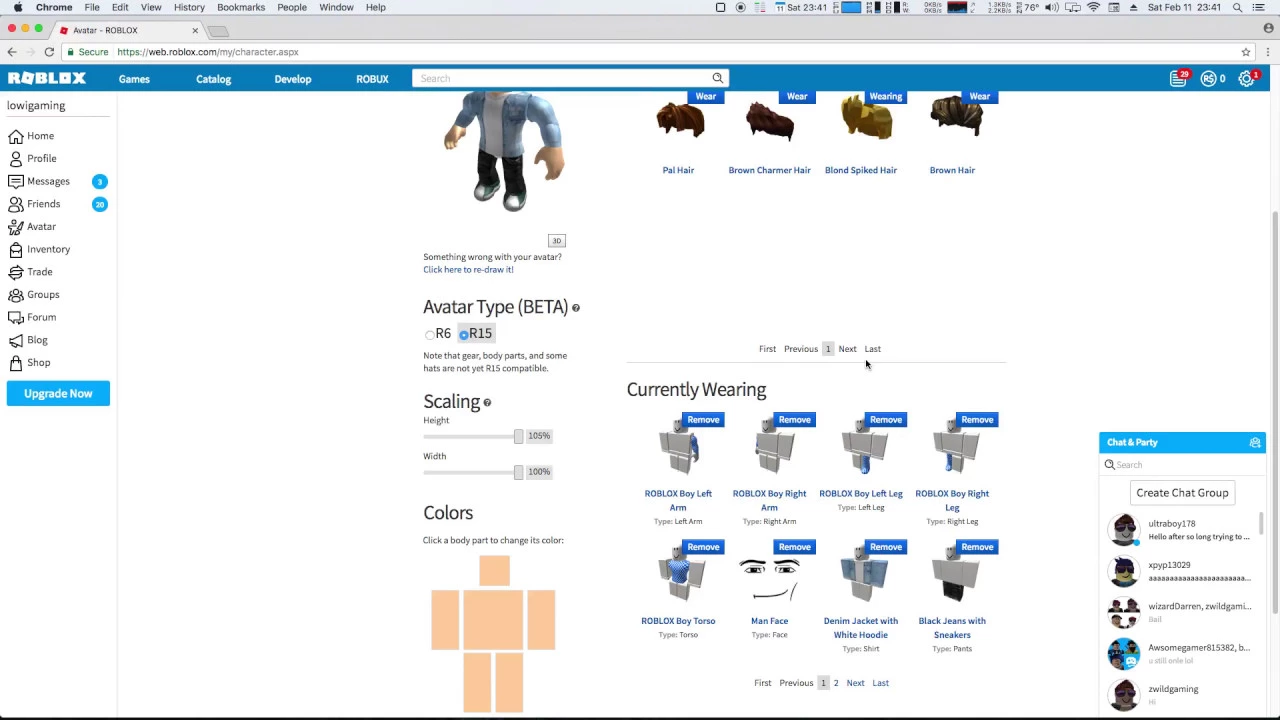1280x720 pixels.
Task: Click 'Click here to re-draw it!' link
Action: [x=468, y=270]
